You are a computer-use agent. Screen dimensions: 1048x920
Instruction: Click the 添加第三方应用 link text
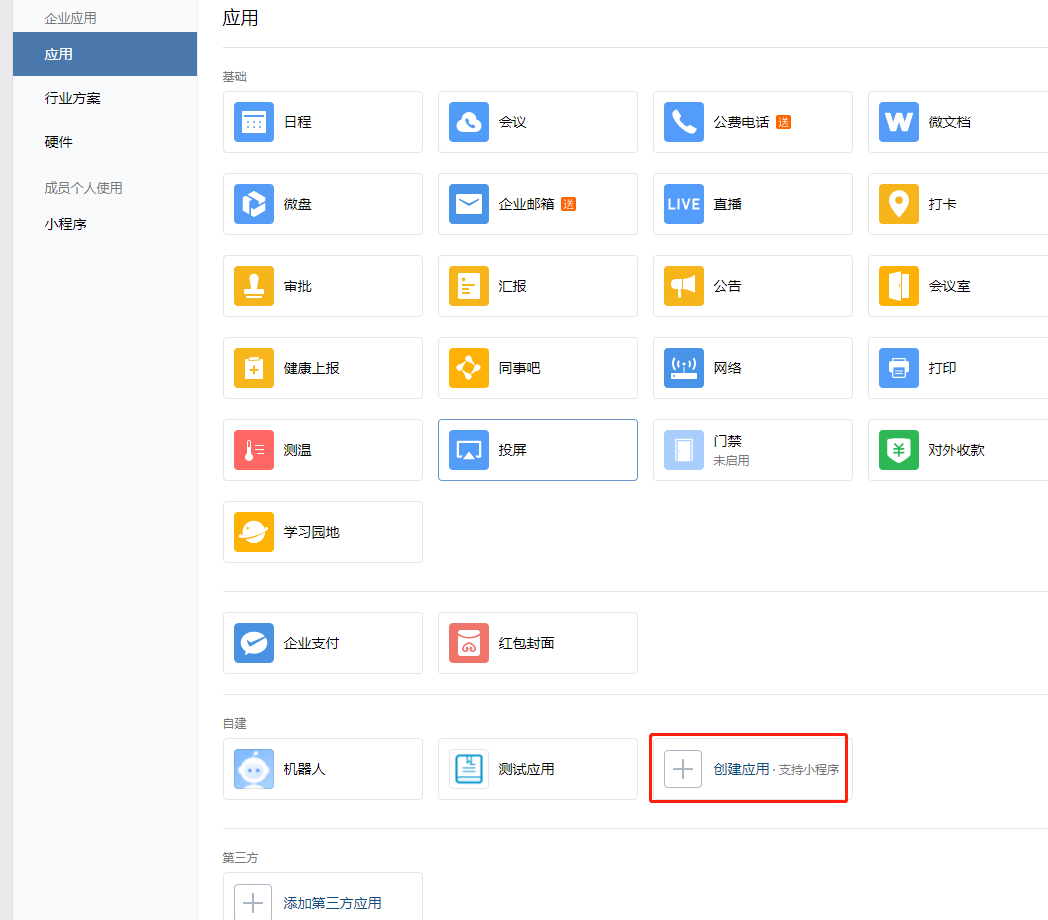[332, 903]
